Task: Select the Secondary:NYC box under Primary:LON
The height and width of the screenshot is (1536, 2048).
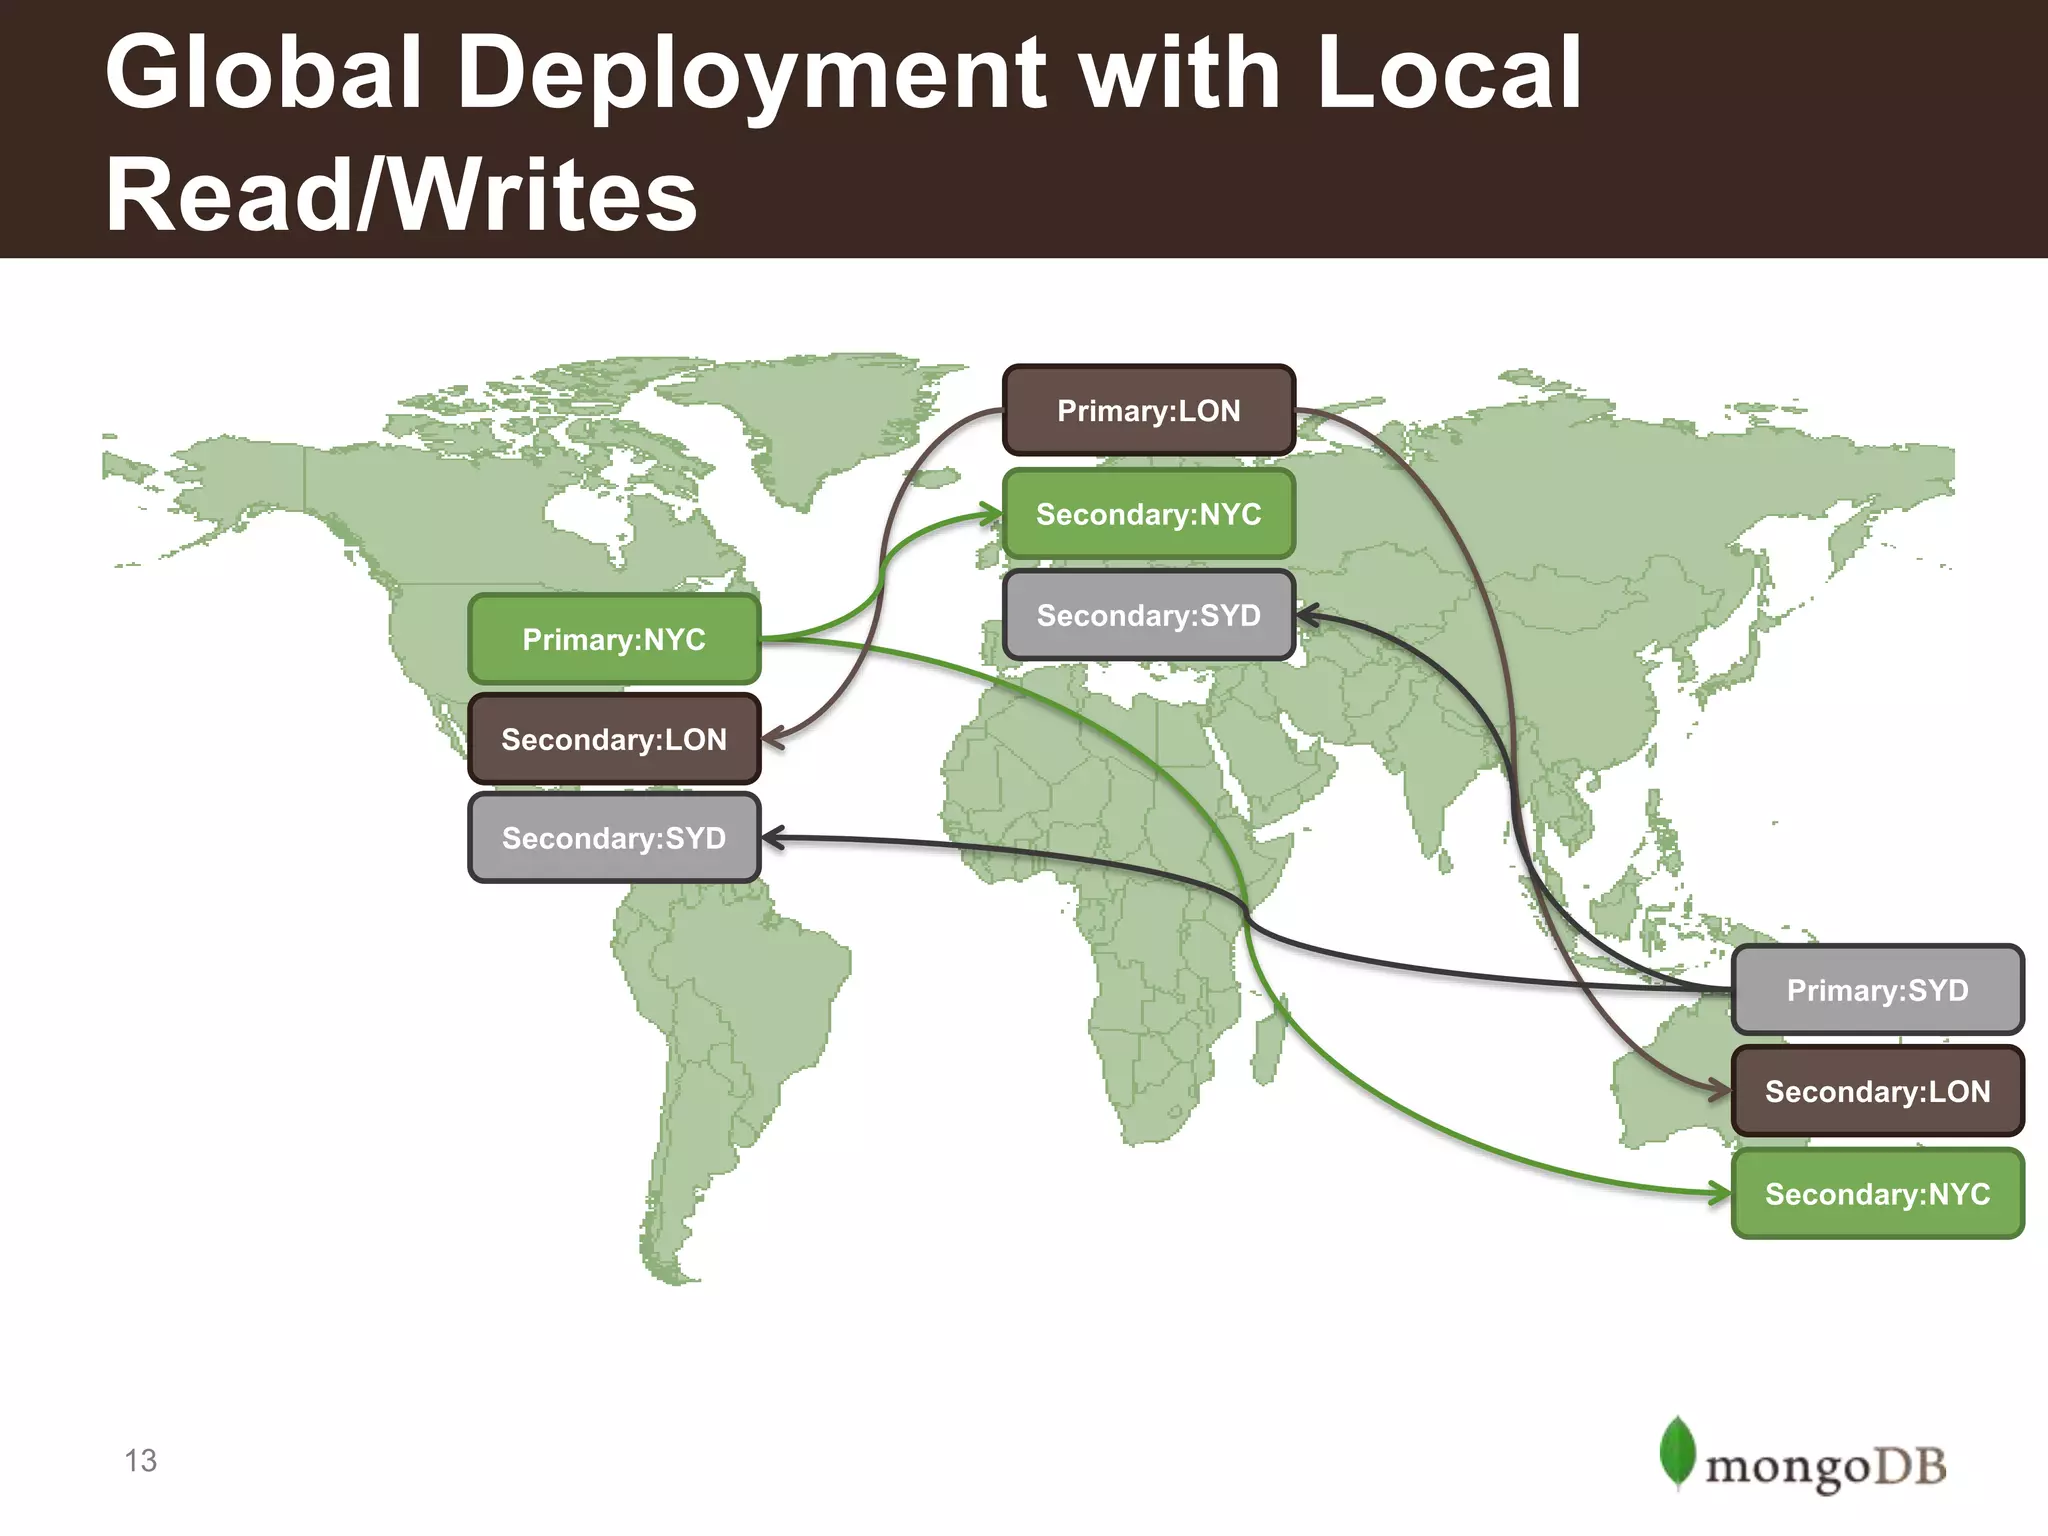Action: coord(1149,514)
